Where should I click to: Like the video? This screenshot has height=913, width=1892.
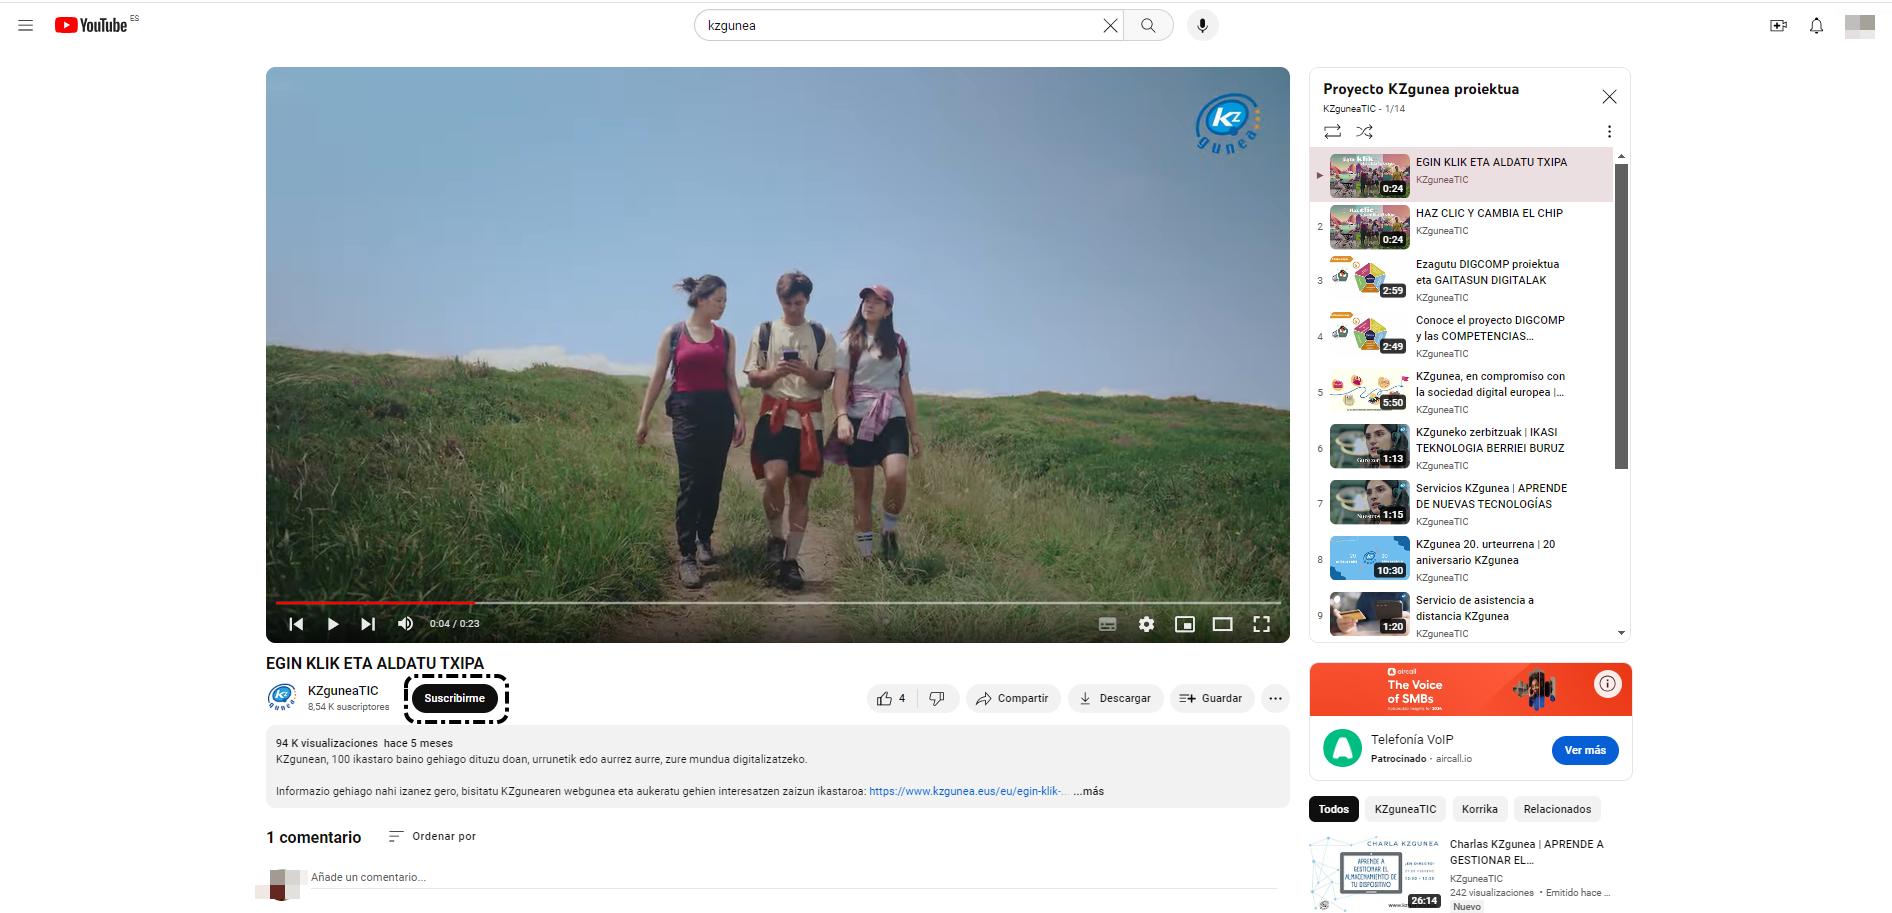point(892,698)
